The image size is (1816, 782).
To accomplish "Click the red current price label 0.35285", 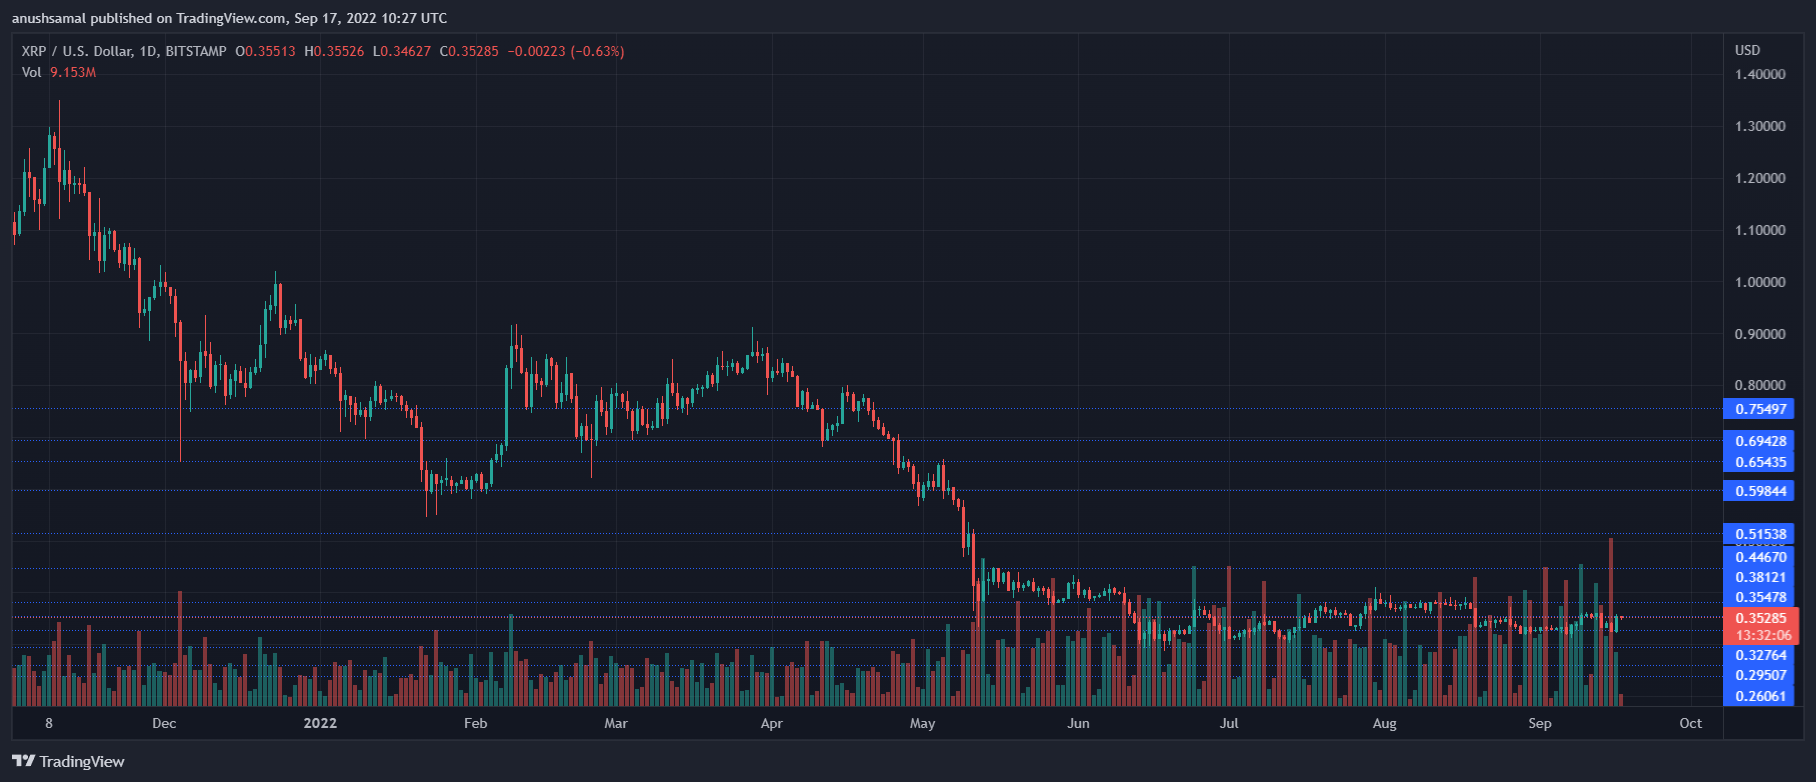I will point(1761,618).
